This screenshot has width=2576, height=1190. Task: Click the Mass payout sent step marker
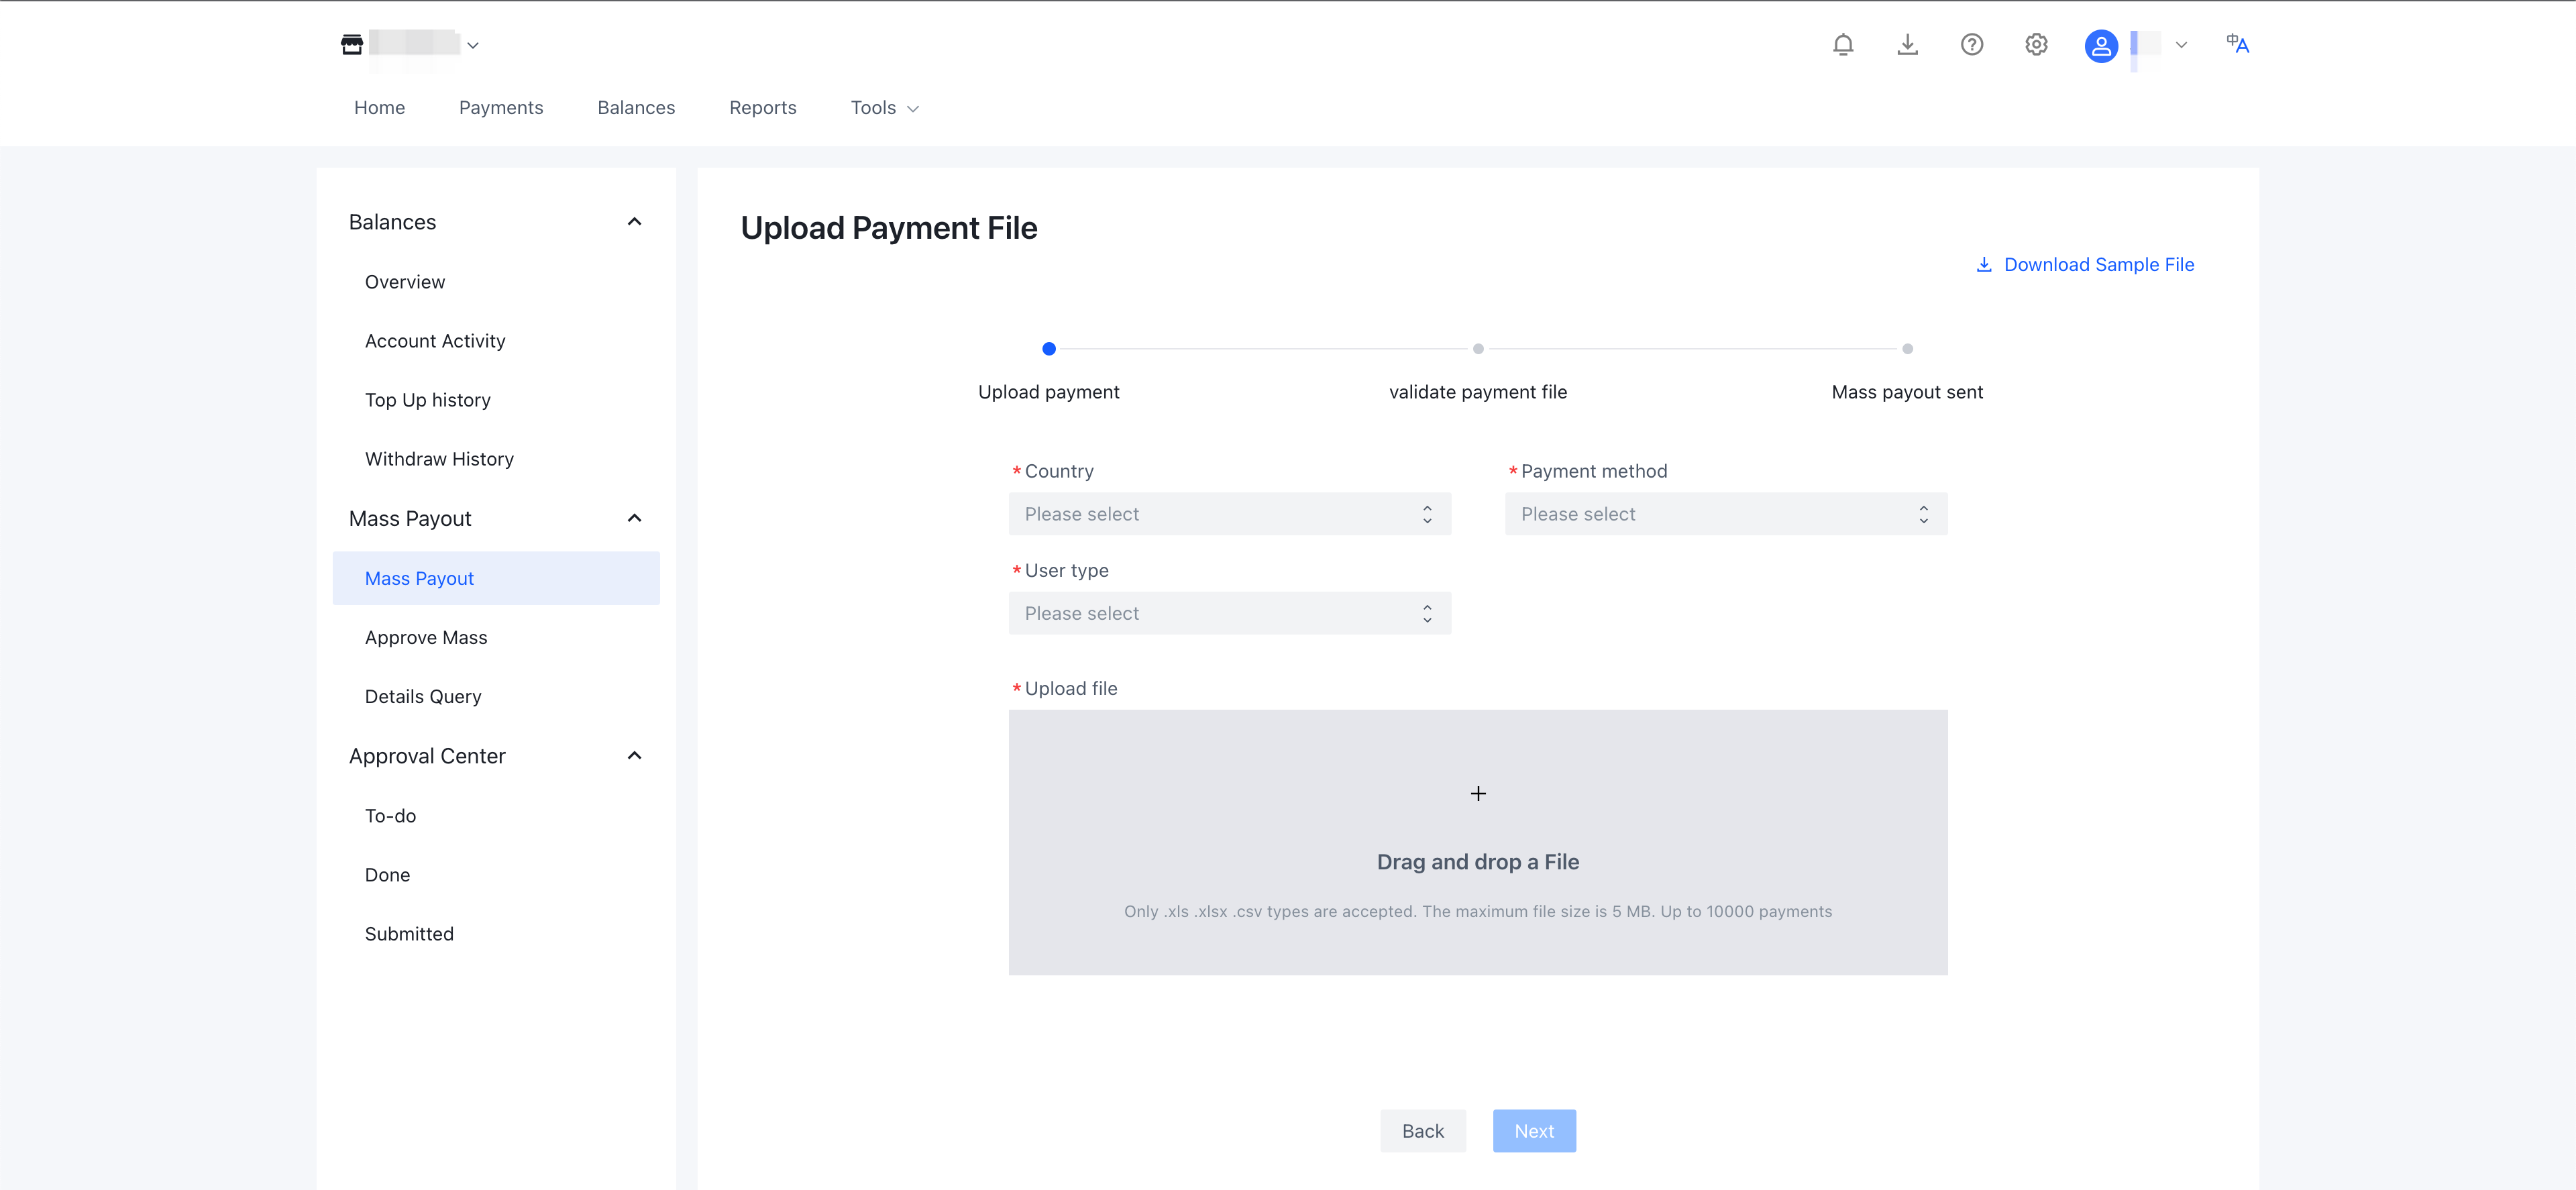(x=1907, y=349)
